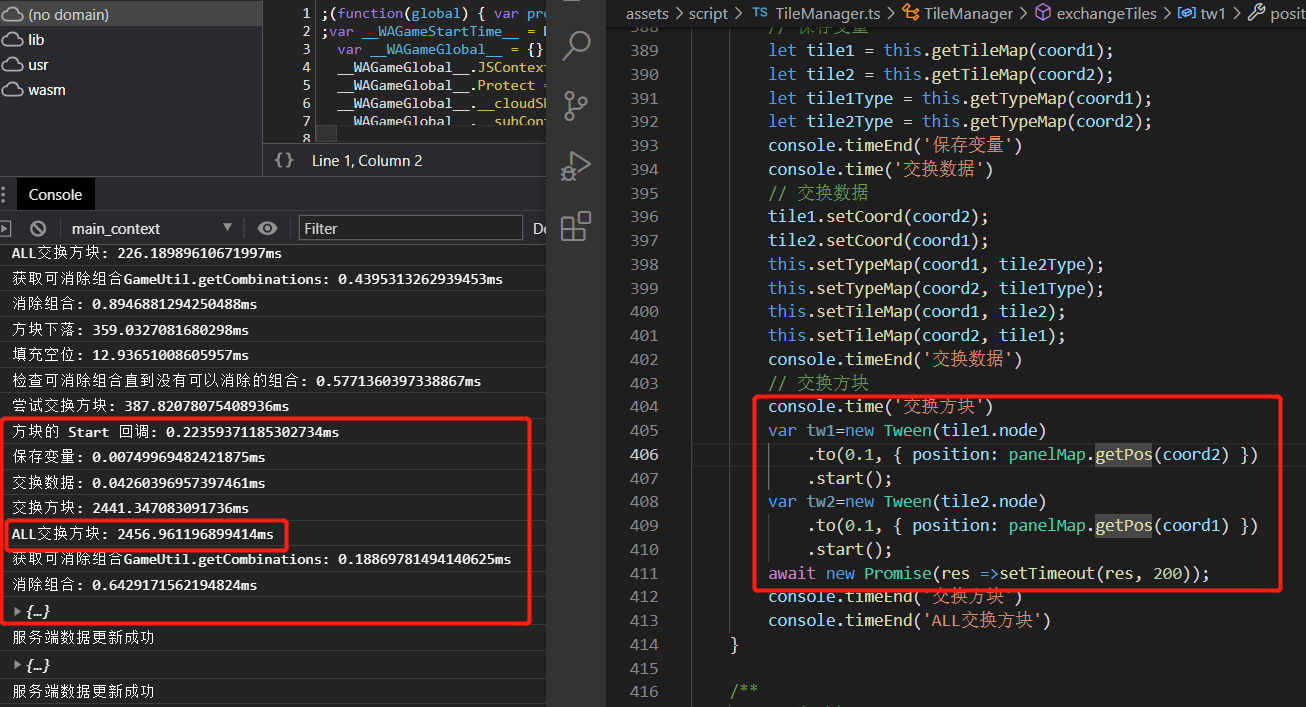Click the cloud icon beside lib
The image size is (1306, 707).
[x=12, y=40]
